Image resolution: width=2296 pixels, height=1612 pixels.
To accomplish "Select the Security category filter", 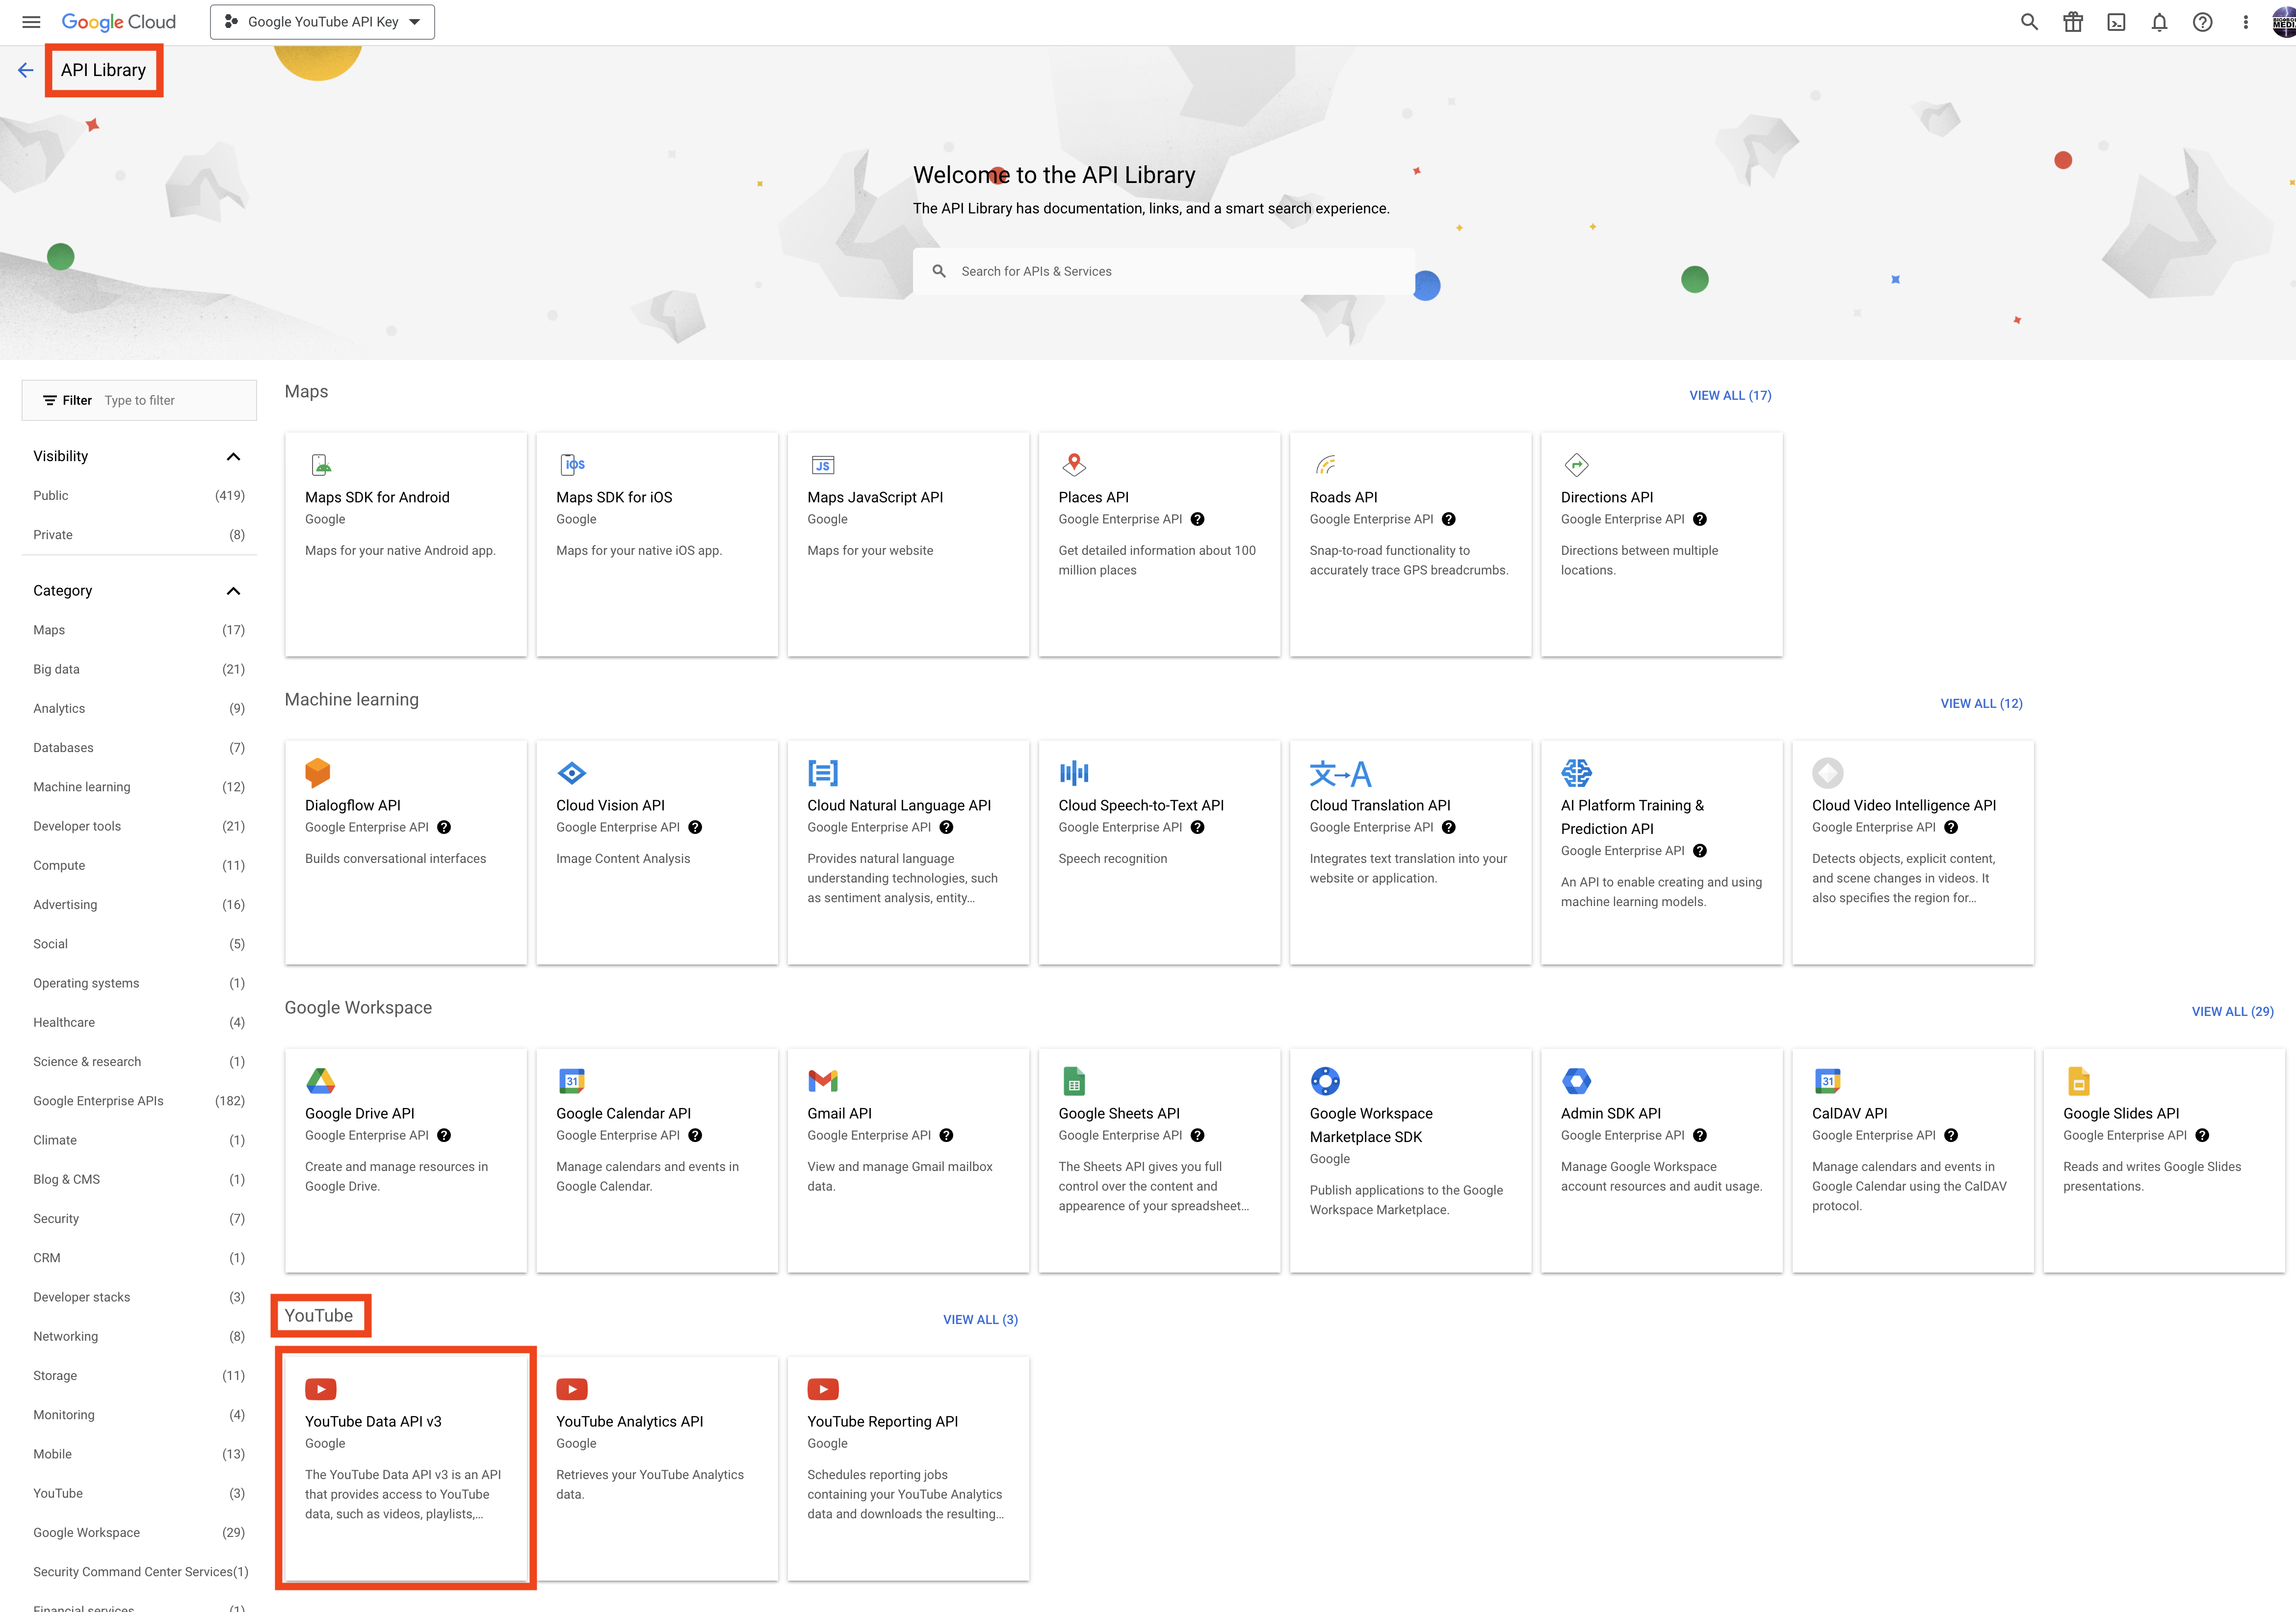I will [x=139, y=1218].
